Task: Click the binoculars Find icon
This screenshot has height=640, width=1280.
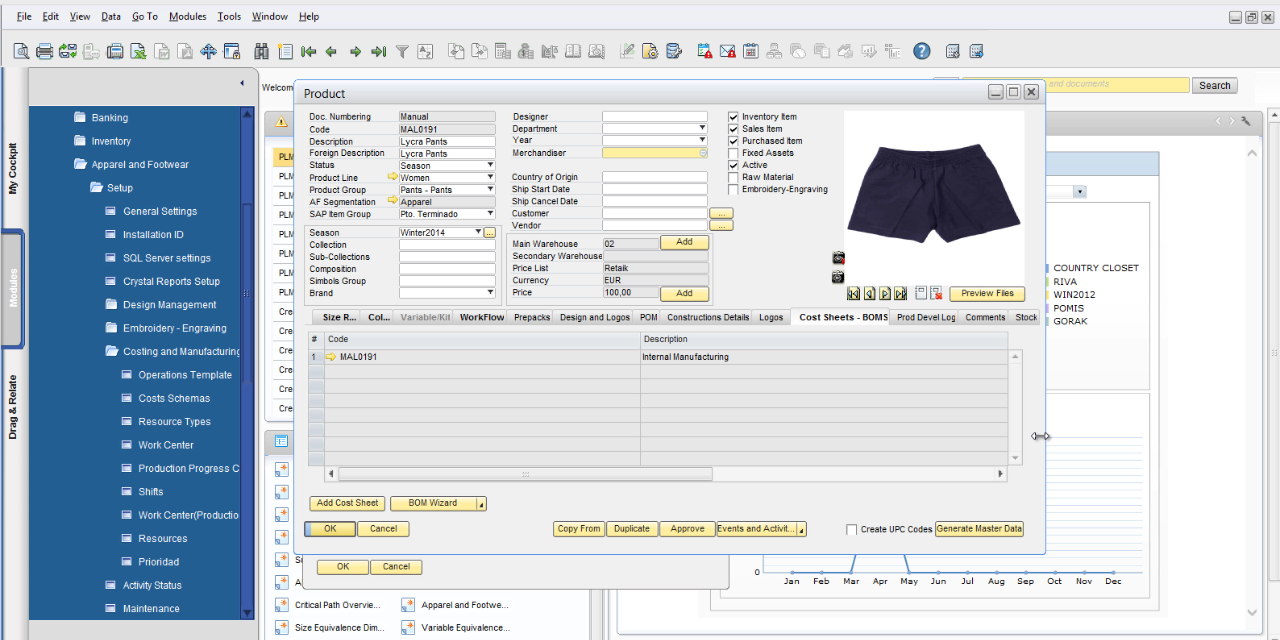Action: click(x=262, y=51)
